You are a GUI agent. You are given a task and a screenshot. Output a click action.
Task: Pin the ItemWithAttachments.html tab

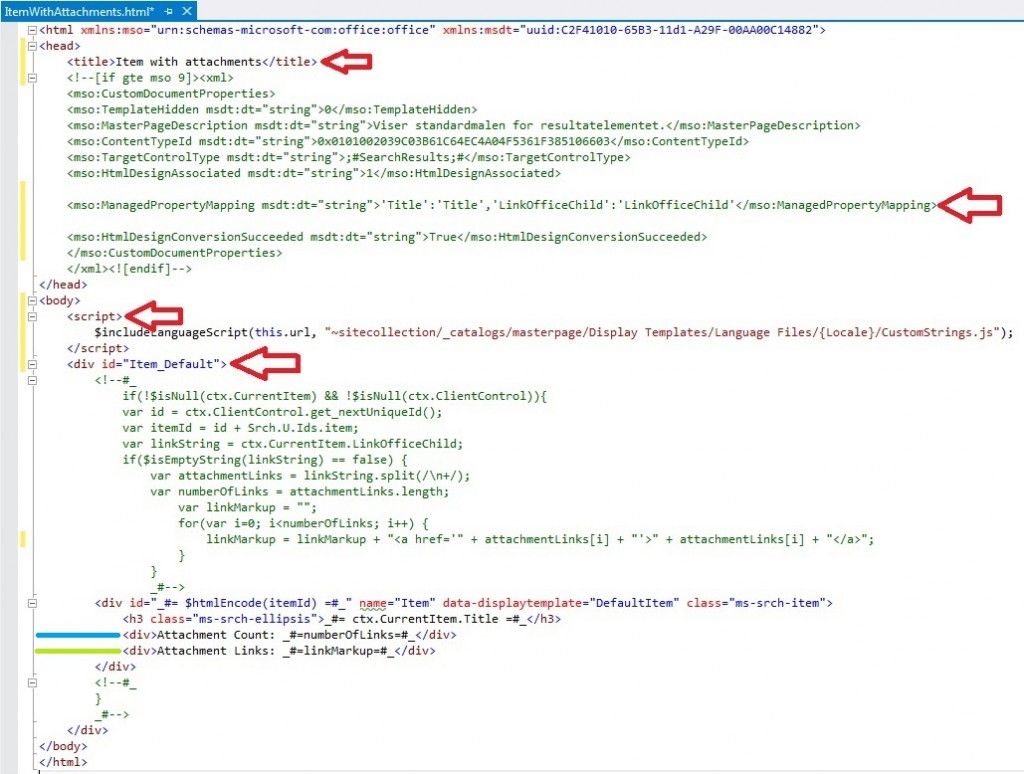pyautogui.click(x=168, y=9)
